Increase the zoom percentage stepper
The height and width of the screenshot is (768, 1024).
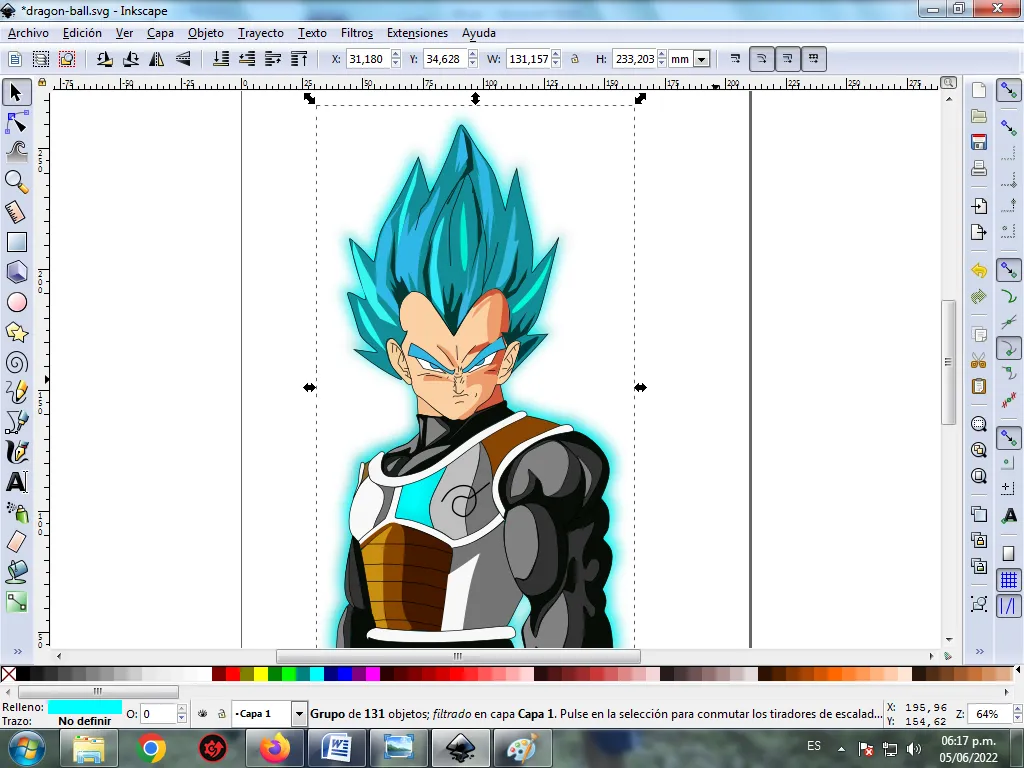tap(1017, 709)
